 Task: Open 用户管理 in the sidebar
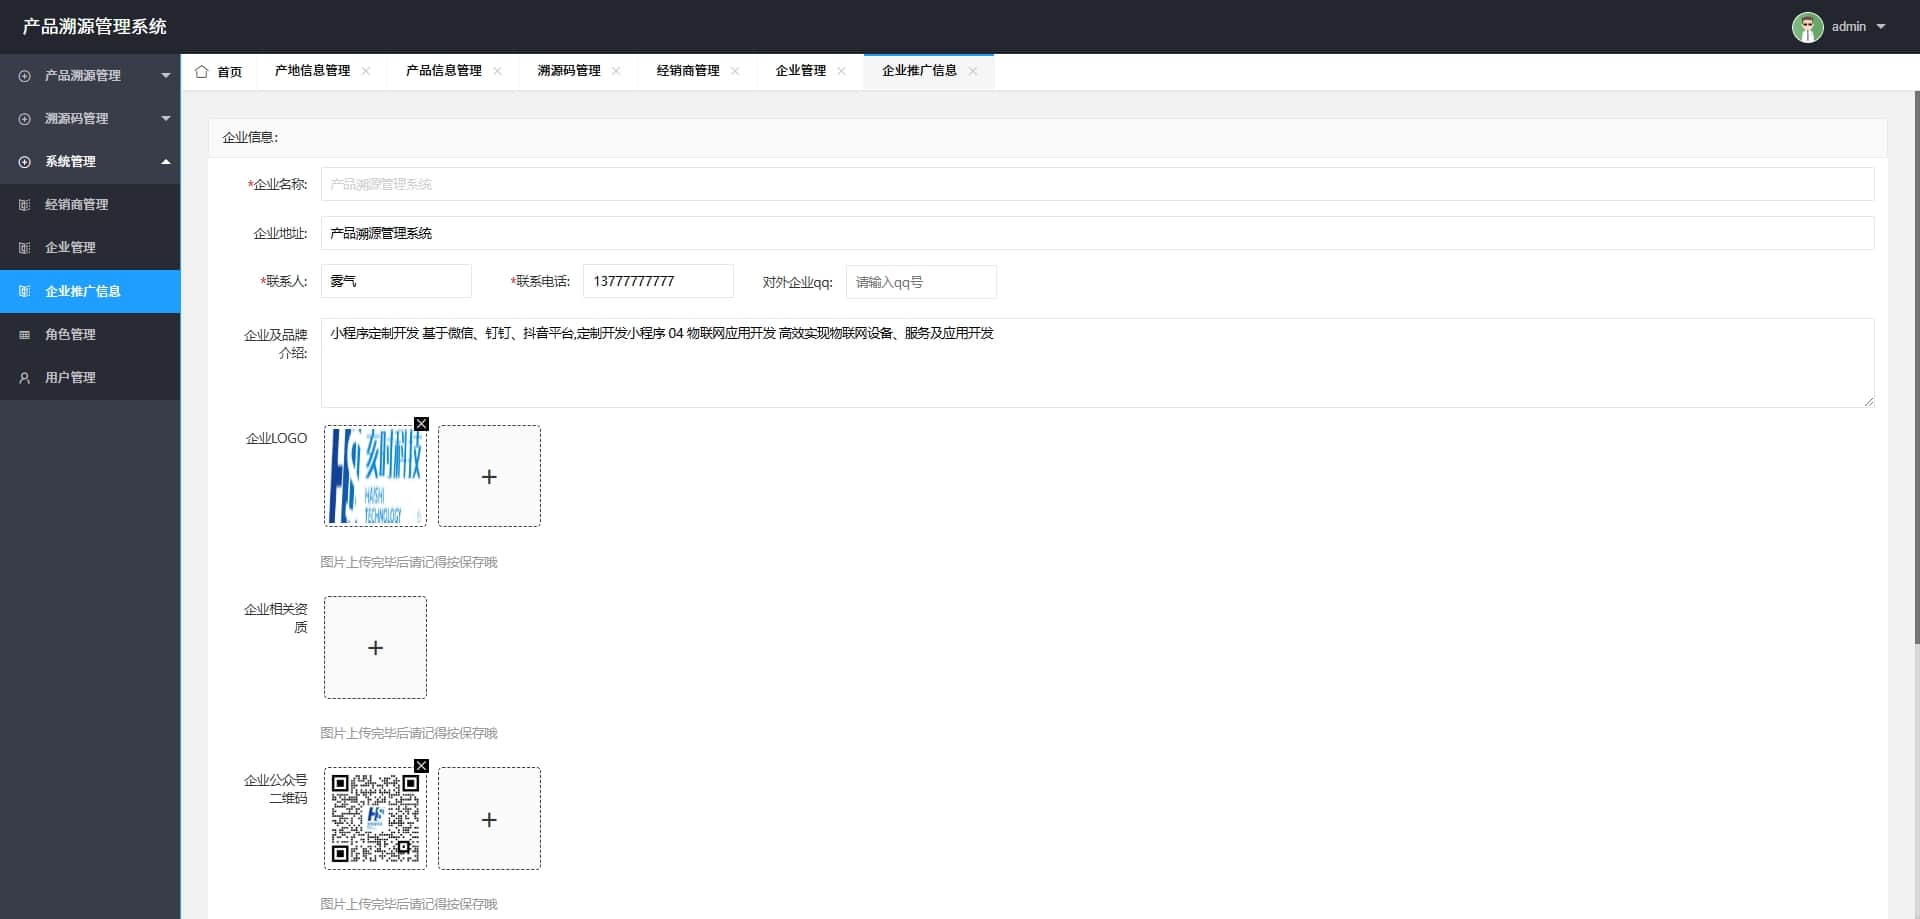point(90,378)
